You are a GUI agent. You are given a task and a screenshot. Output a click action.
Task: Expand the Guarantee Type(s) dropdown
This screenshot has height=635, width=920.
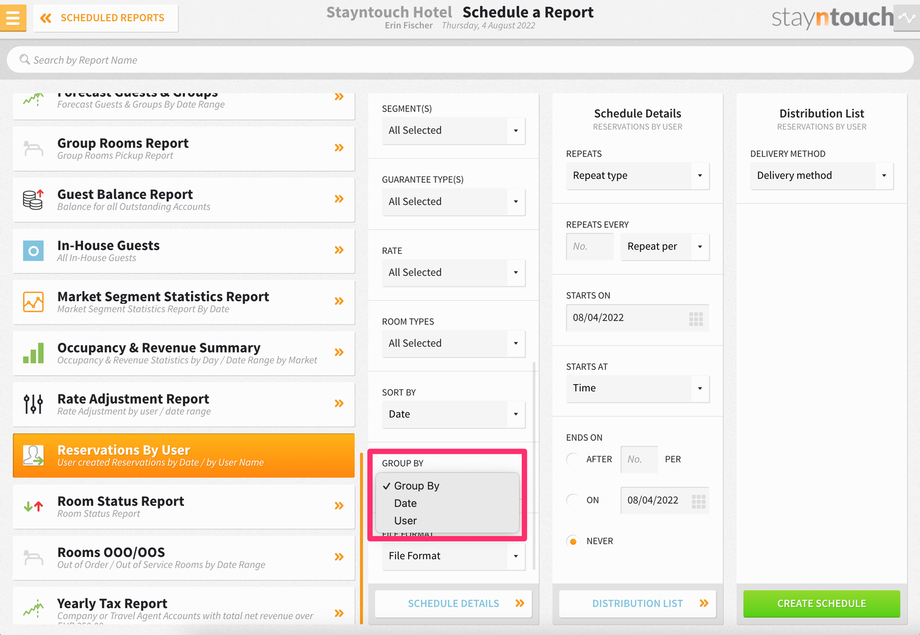click(x=453, y=201)
